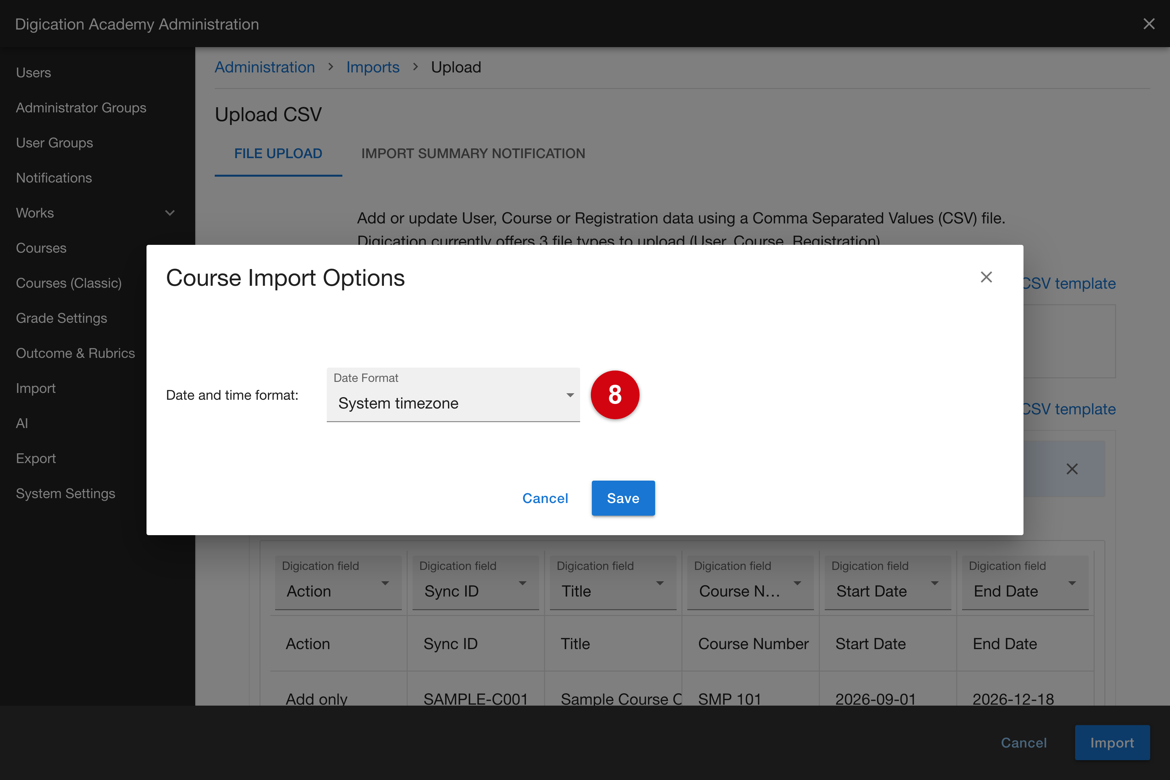Dismiss the blue notification banner

tap(1072, 469)
